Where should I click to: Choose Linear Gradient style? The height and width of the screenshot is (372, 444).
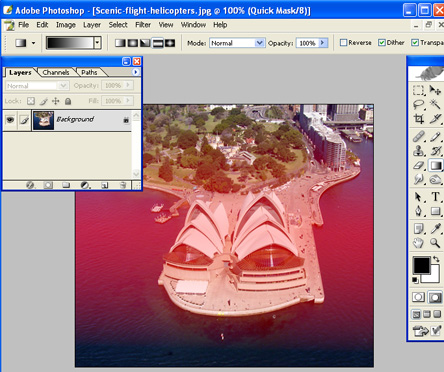click(120, 43)
